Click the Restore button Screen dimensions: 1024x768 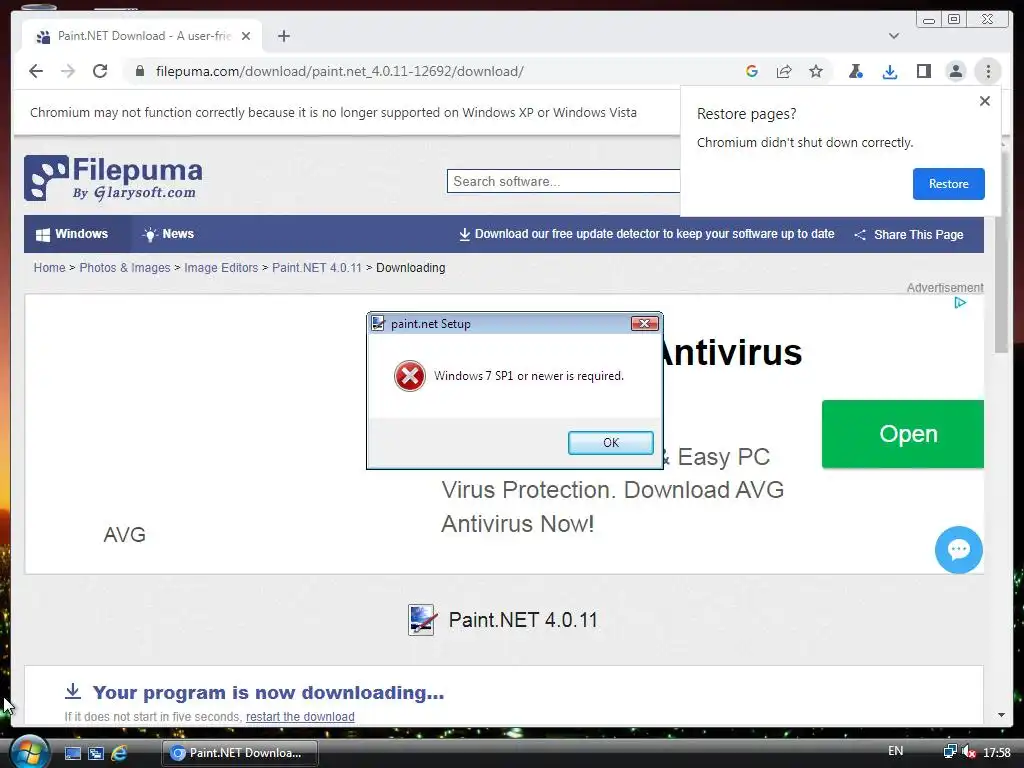tap(948, 184)
